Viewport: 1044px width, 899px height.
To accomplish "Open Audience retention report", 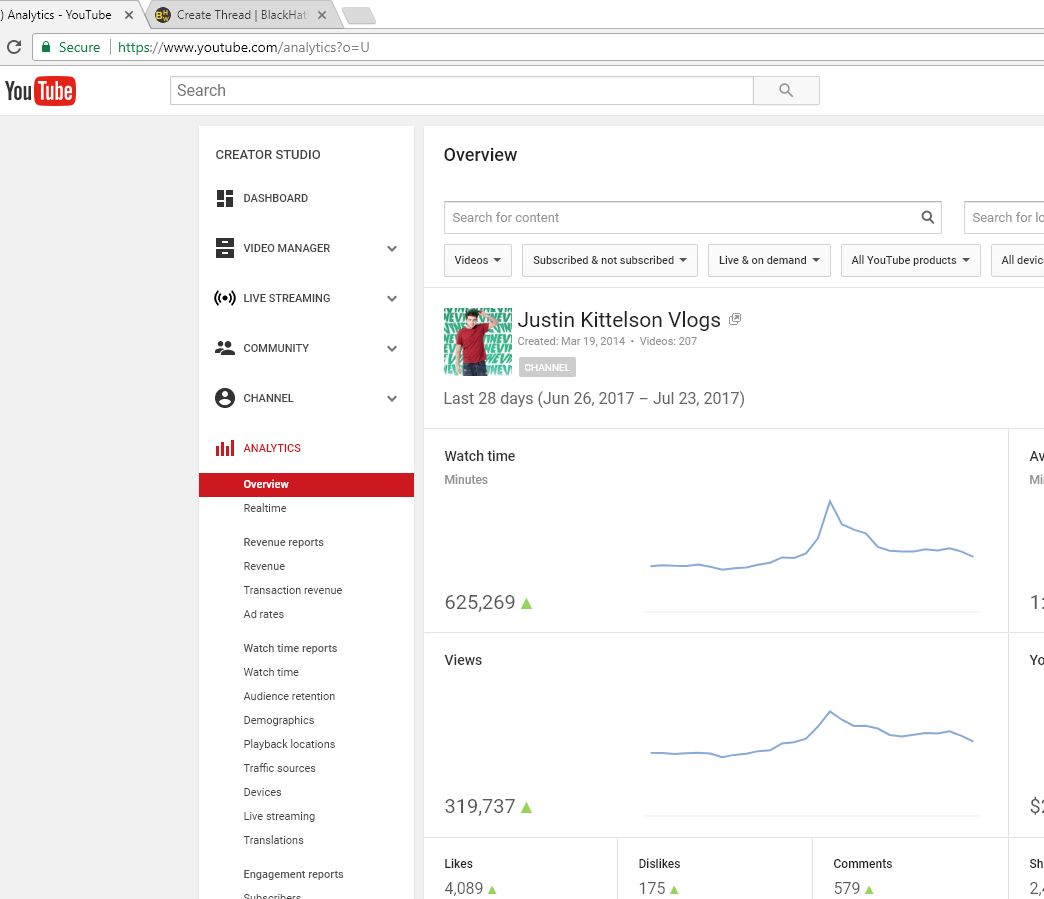I will (x=289, y=696).
